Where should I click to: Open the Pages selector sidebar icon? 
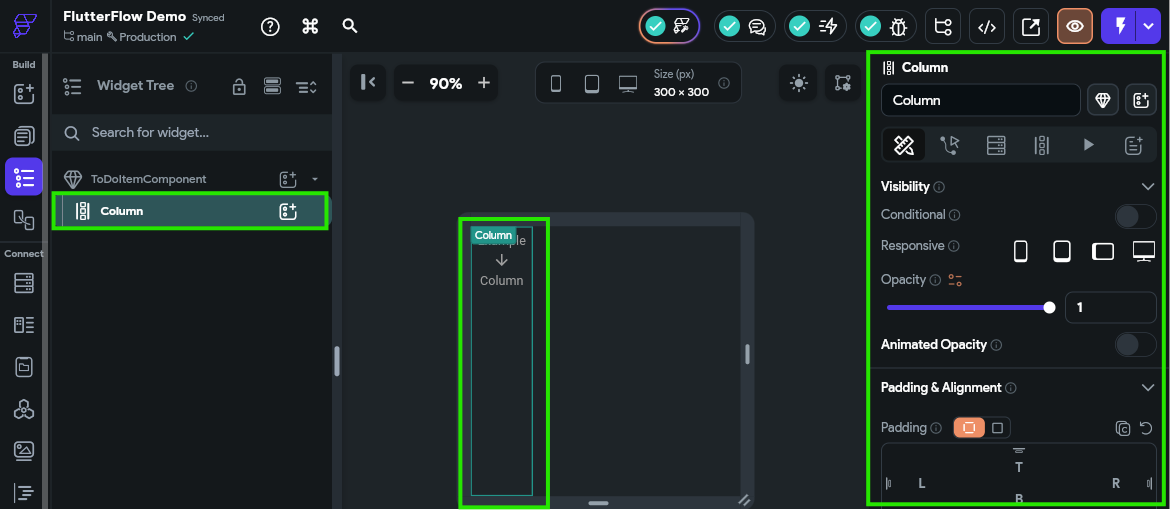(x=24, y=136)
